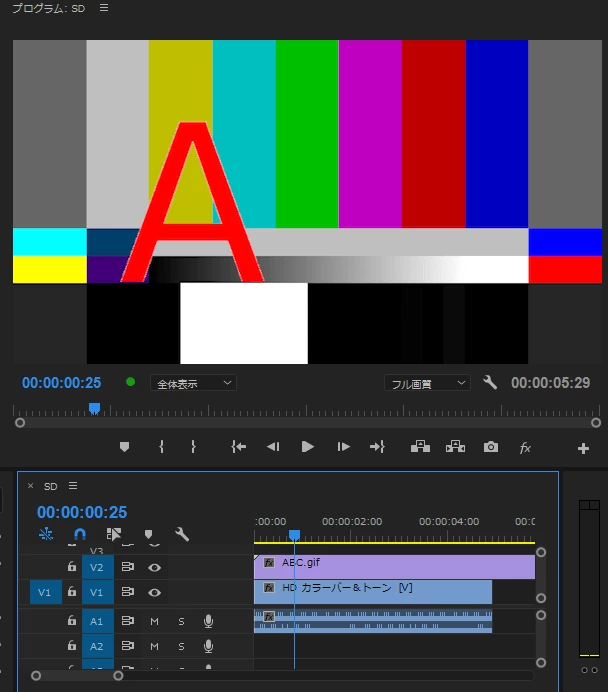Click Program monitor current timecode
The image size is (608, 692).
point(61,383)
